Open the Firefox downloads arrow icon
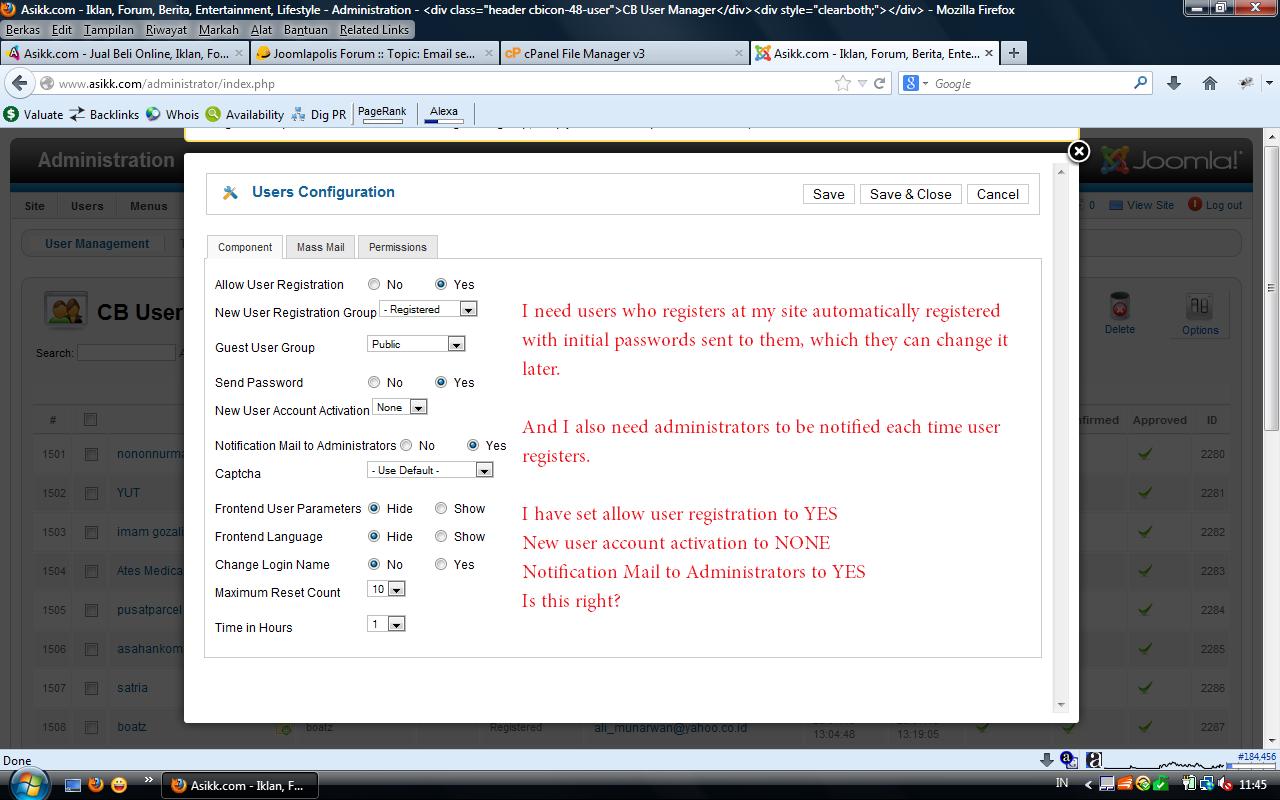Screen dimensions: 1280x800 1174,83
